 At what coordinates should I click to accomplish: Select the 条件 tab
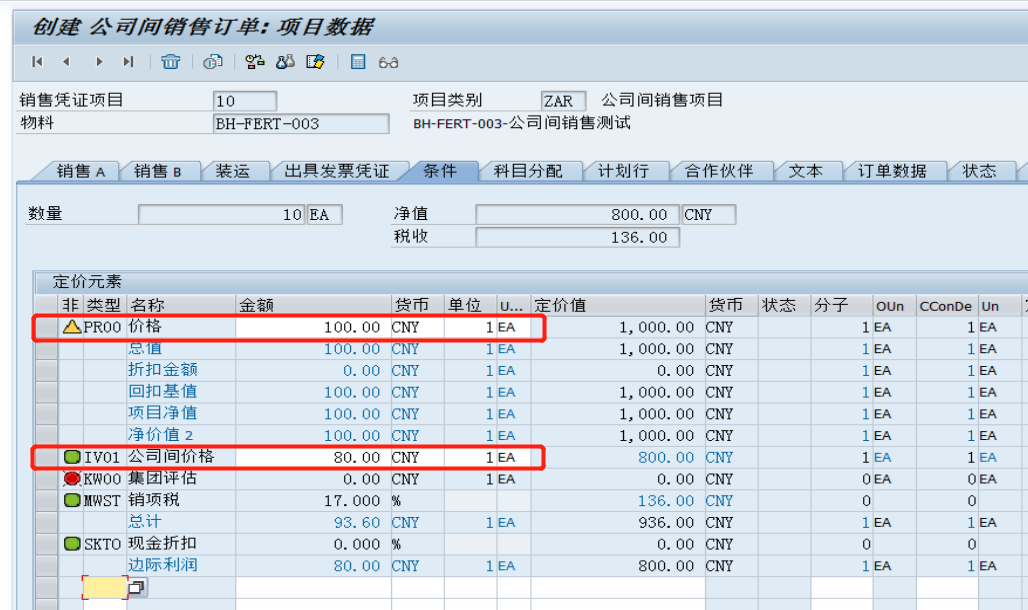[440, 171]
